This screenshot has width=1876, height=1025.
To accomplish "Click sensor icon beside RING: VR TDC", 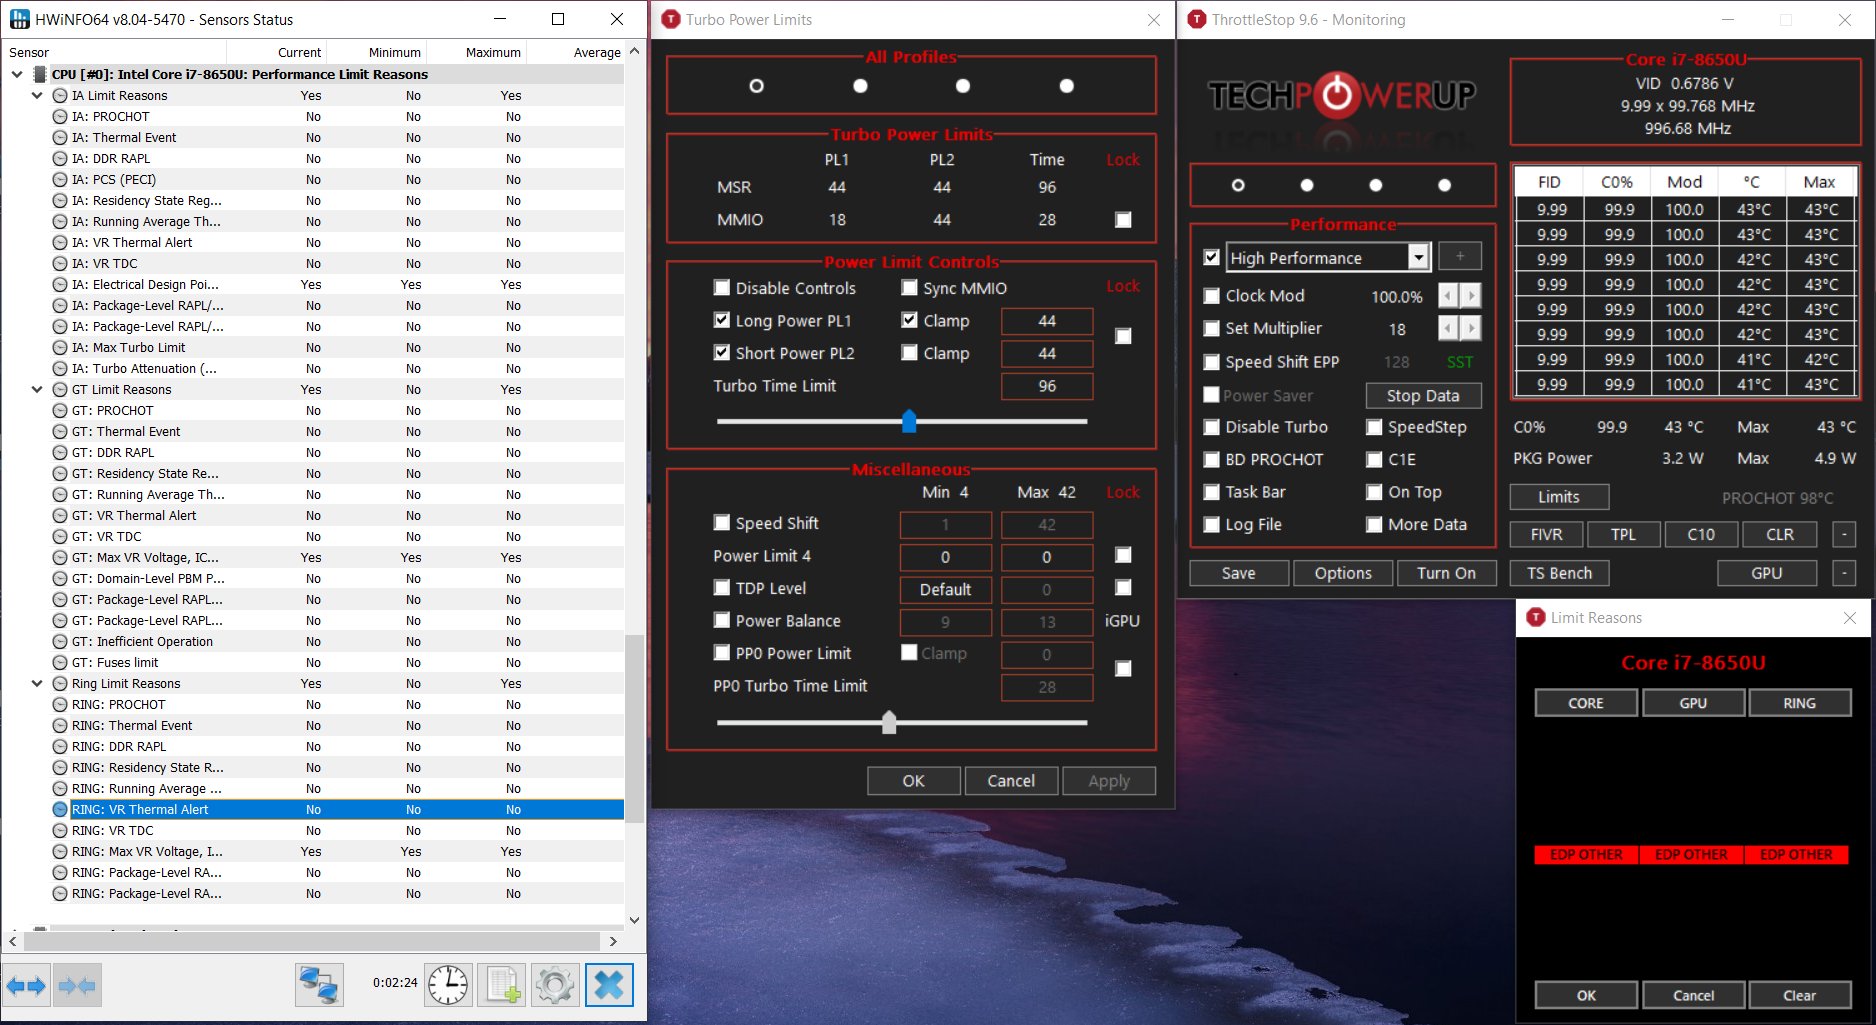I will (x=60, y=831).
